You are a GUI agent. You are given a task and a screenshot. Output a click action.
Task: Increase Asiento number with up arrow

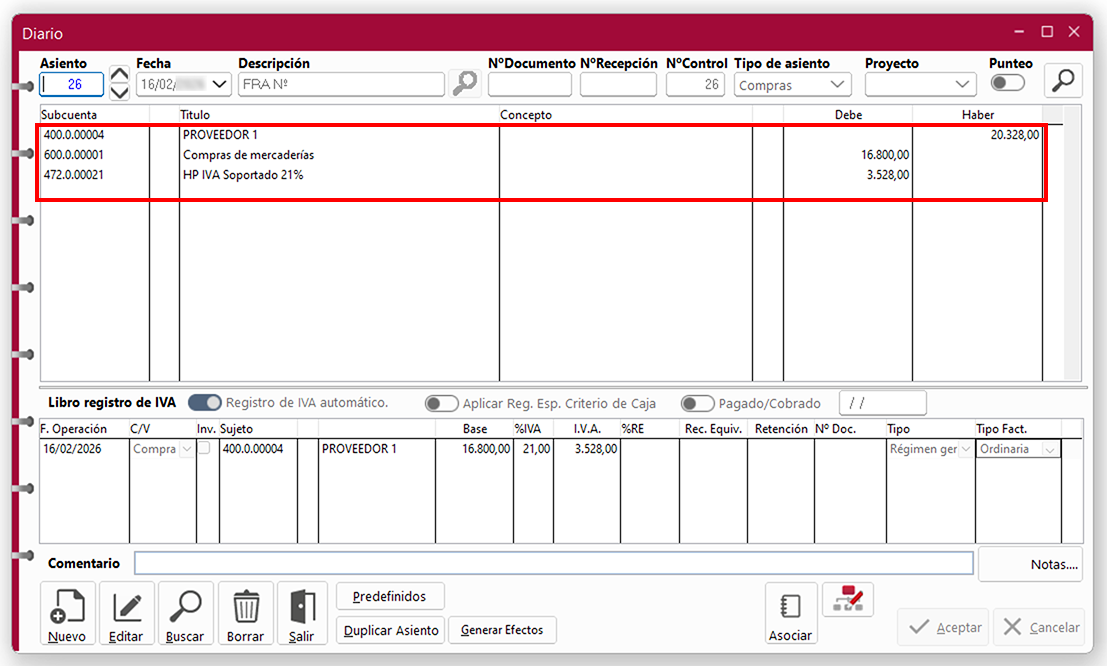coord(119,75)
